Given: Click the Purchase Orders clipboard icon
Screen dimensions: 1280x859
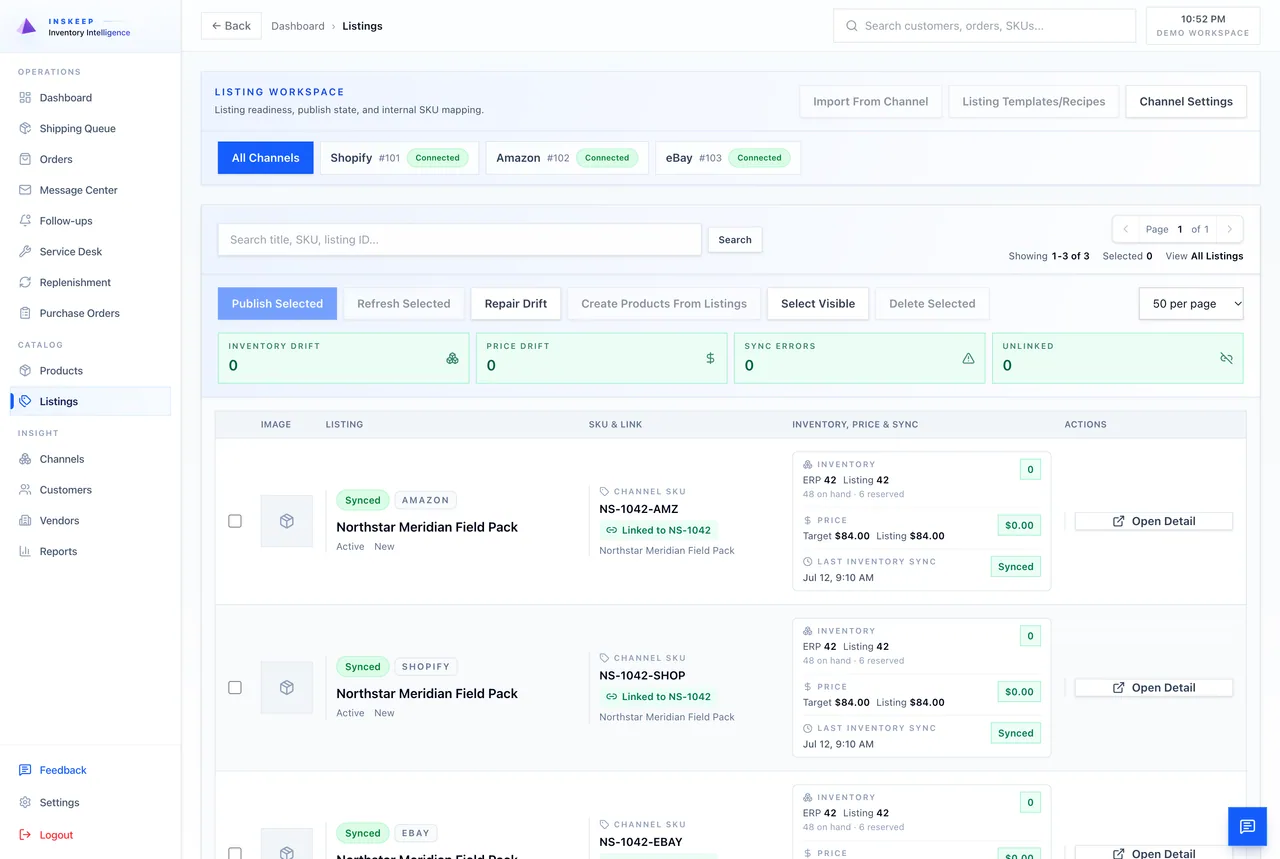Looking at the screenshot, I should [25, 313].
